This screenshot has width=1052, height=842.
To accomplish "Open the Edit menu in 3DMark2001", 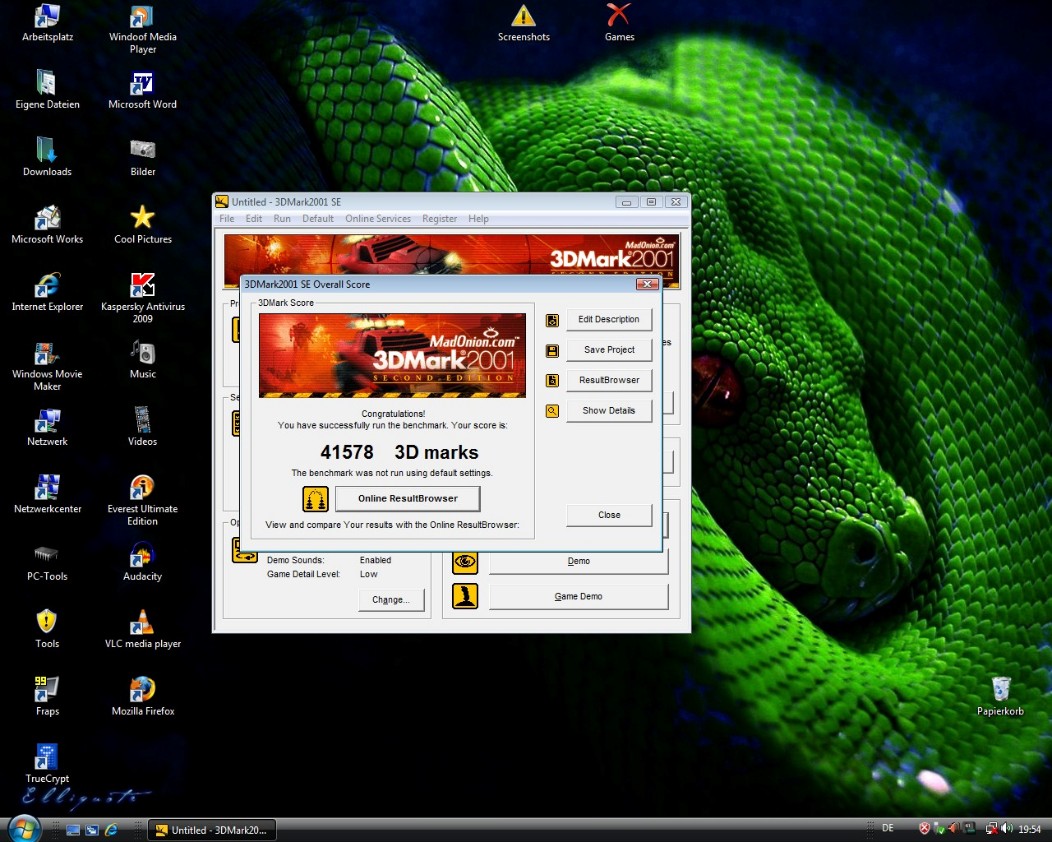I will (x=254, y=219).
